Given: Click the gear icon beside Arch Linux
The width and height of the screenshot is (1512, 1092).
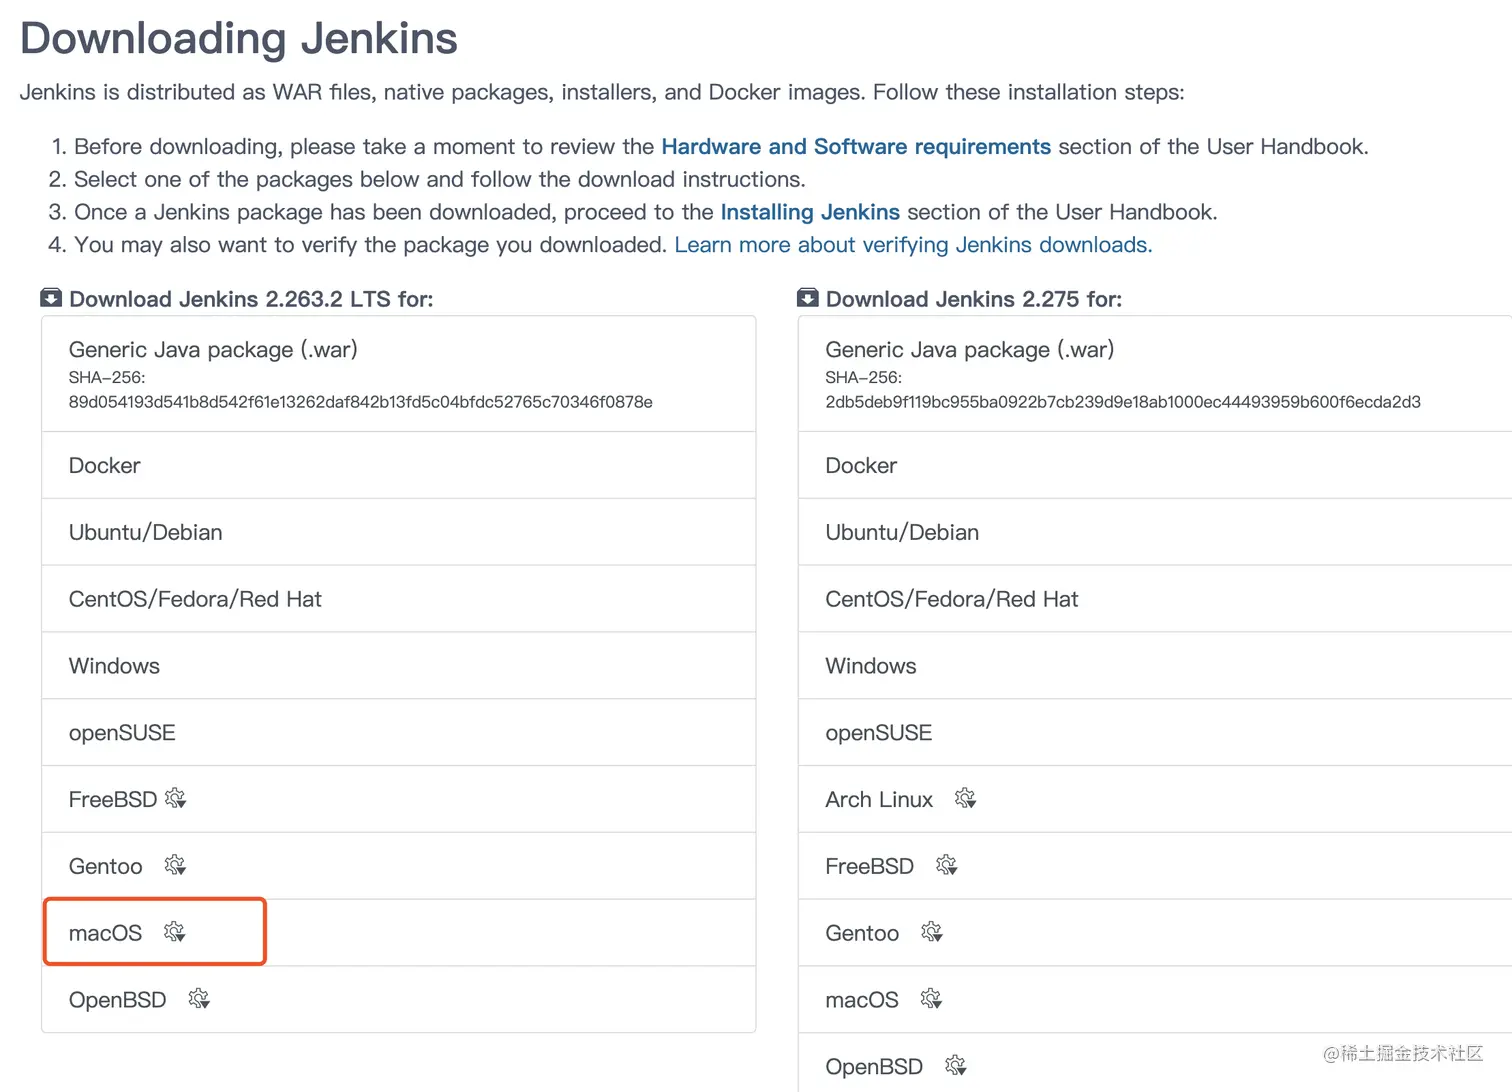Looking at the screenshot, I should [x=965, y=798].
